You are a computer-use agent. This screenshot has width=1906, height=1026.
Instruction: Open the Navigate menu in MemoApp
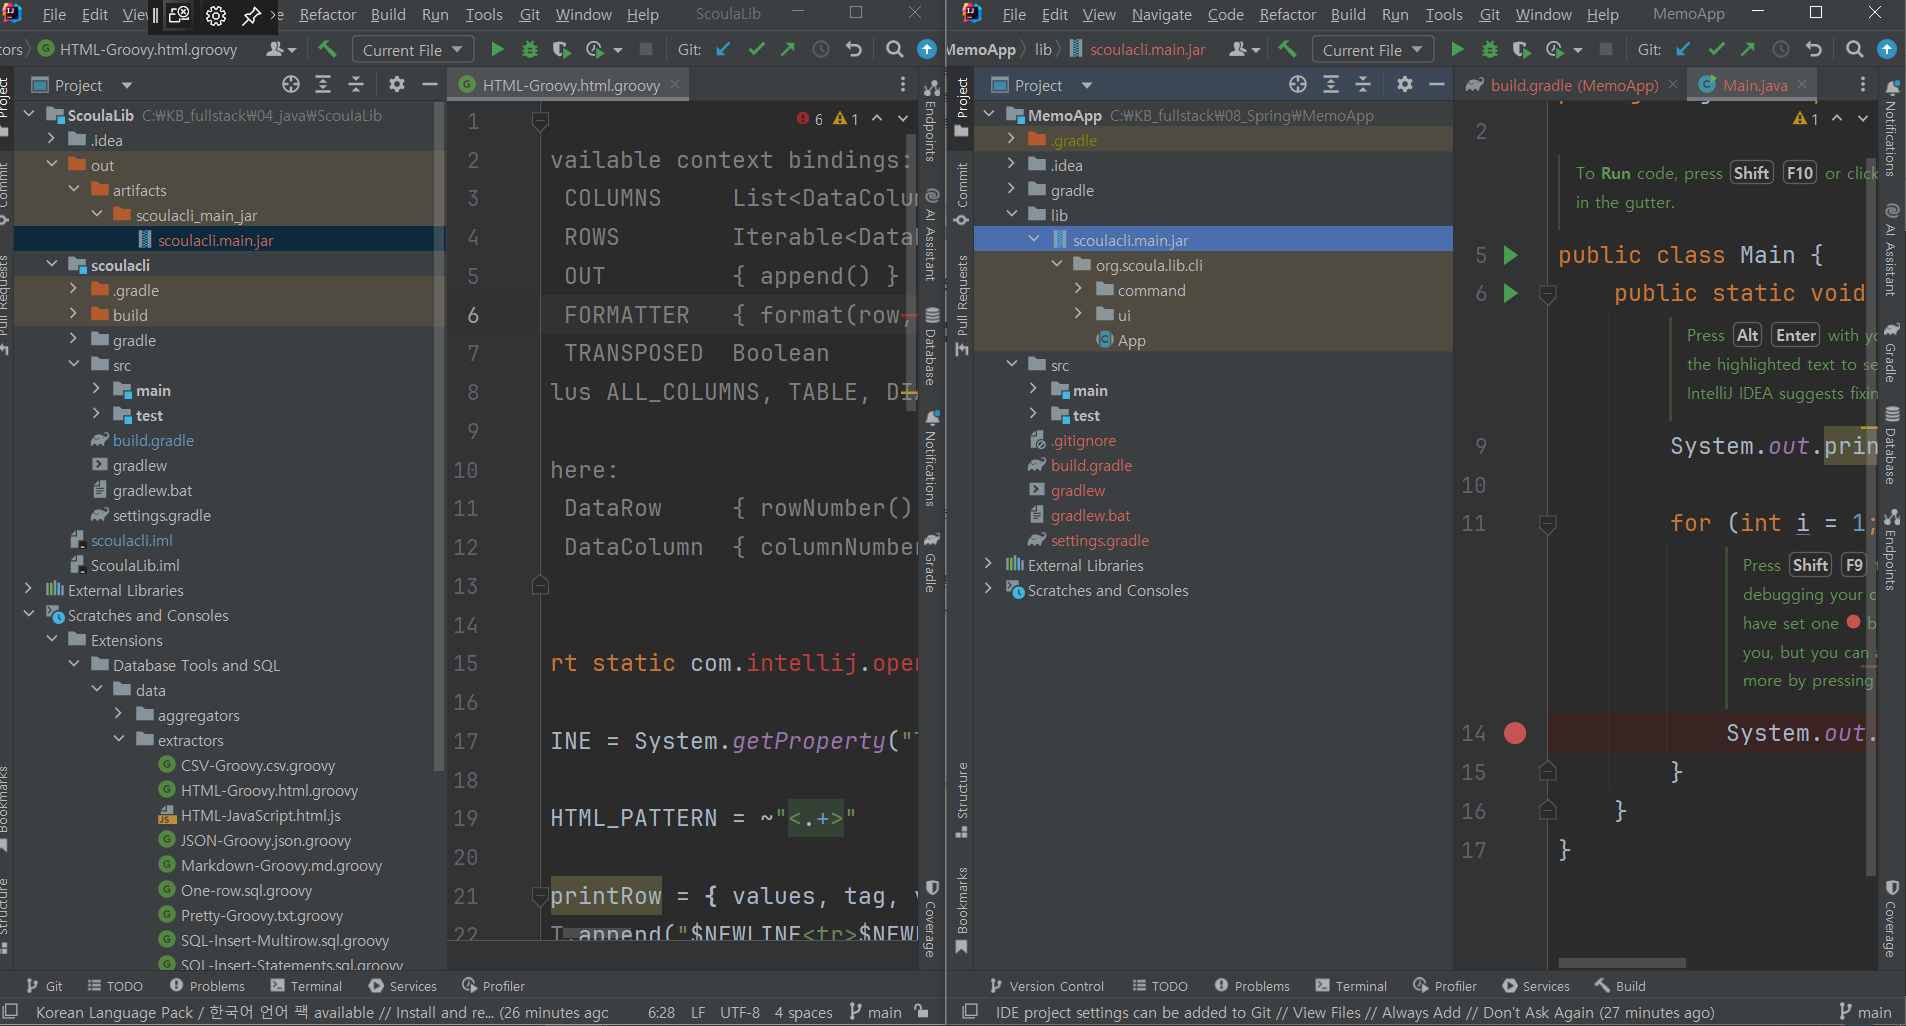click(1161, 14)
